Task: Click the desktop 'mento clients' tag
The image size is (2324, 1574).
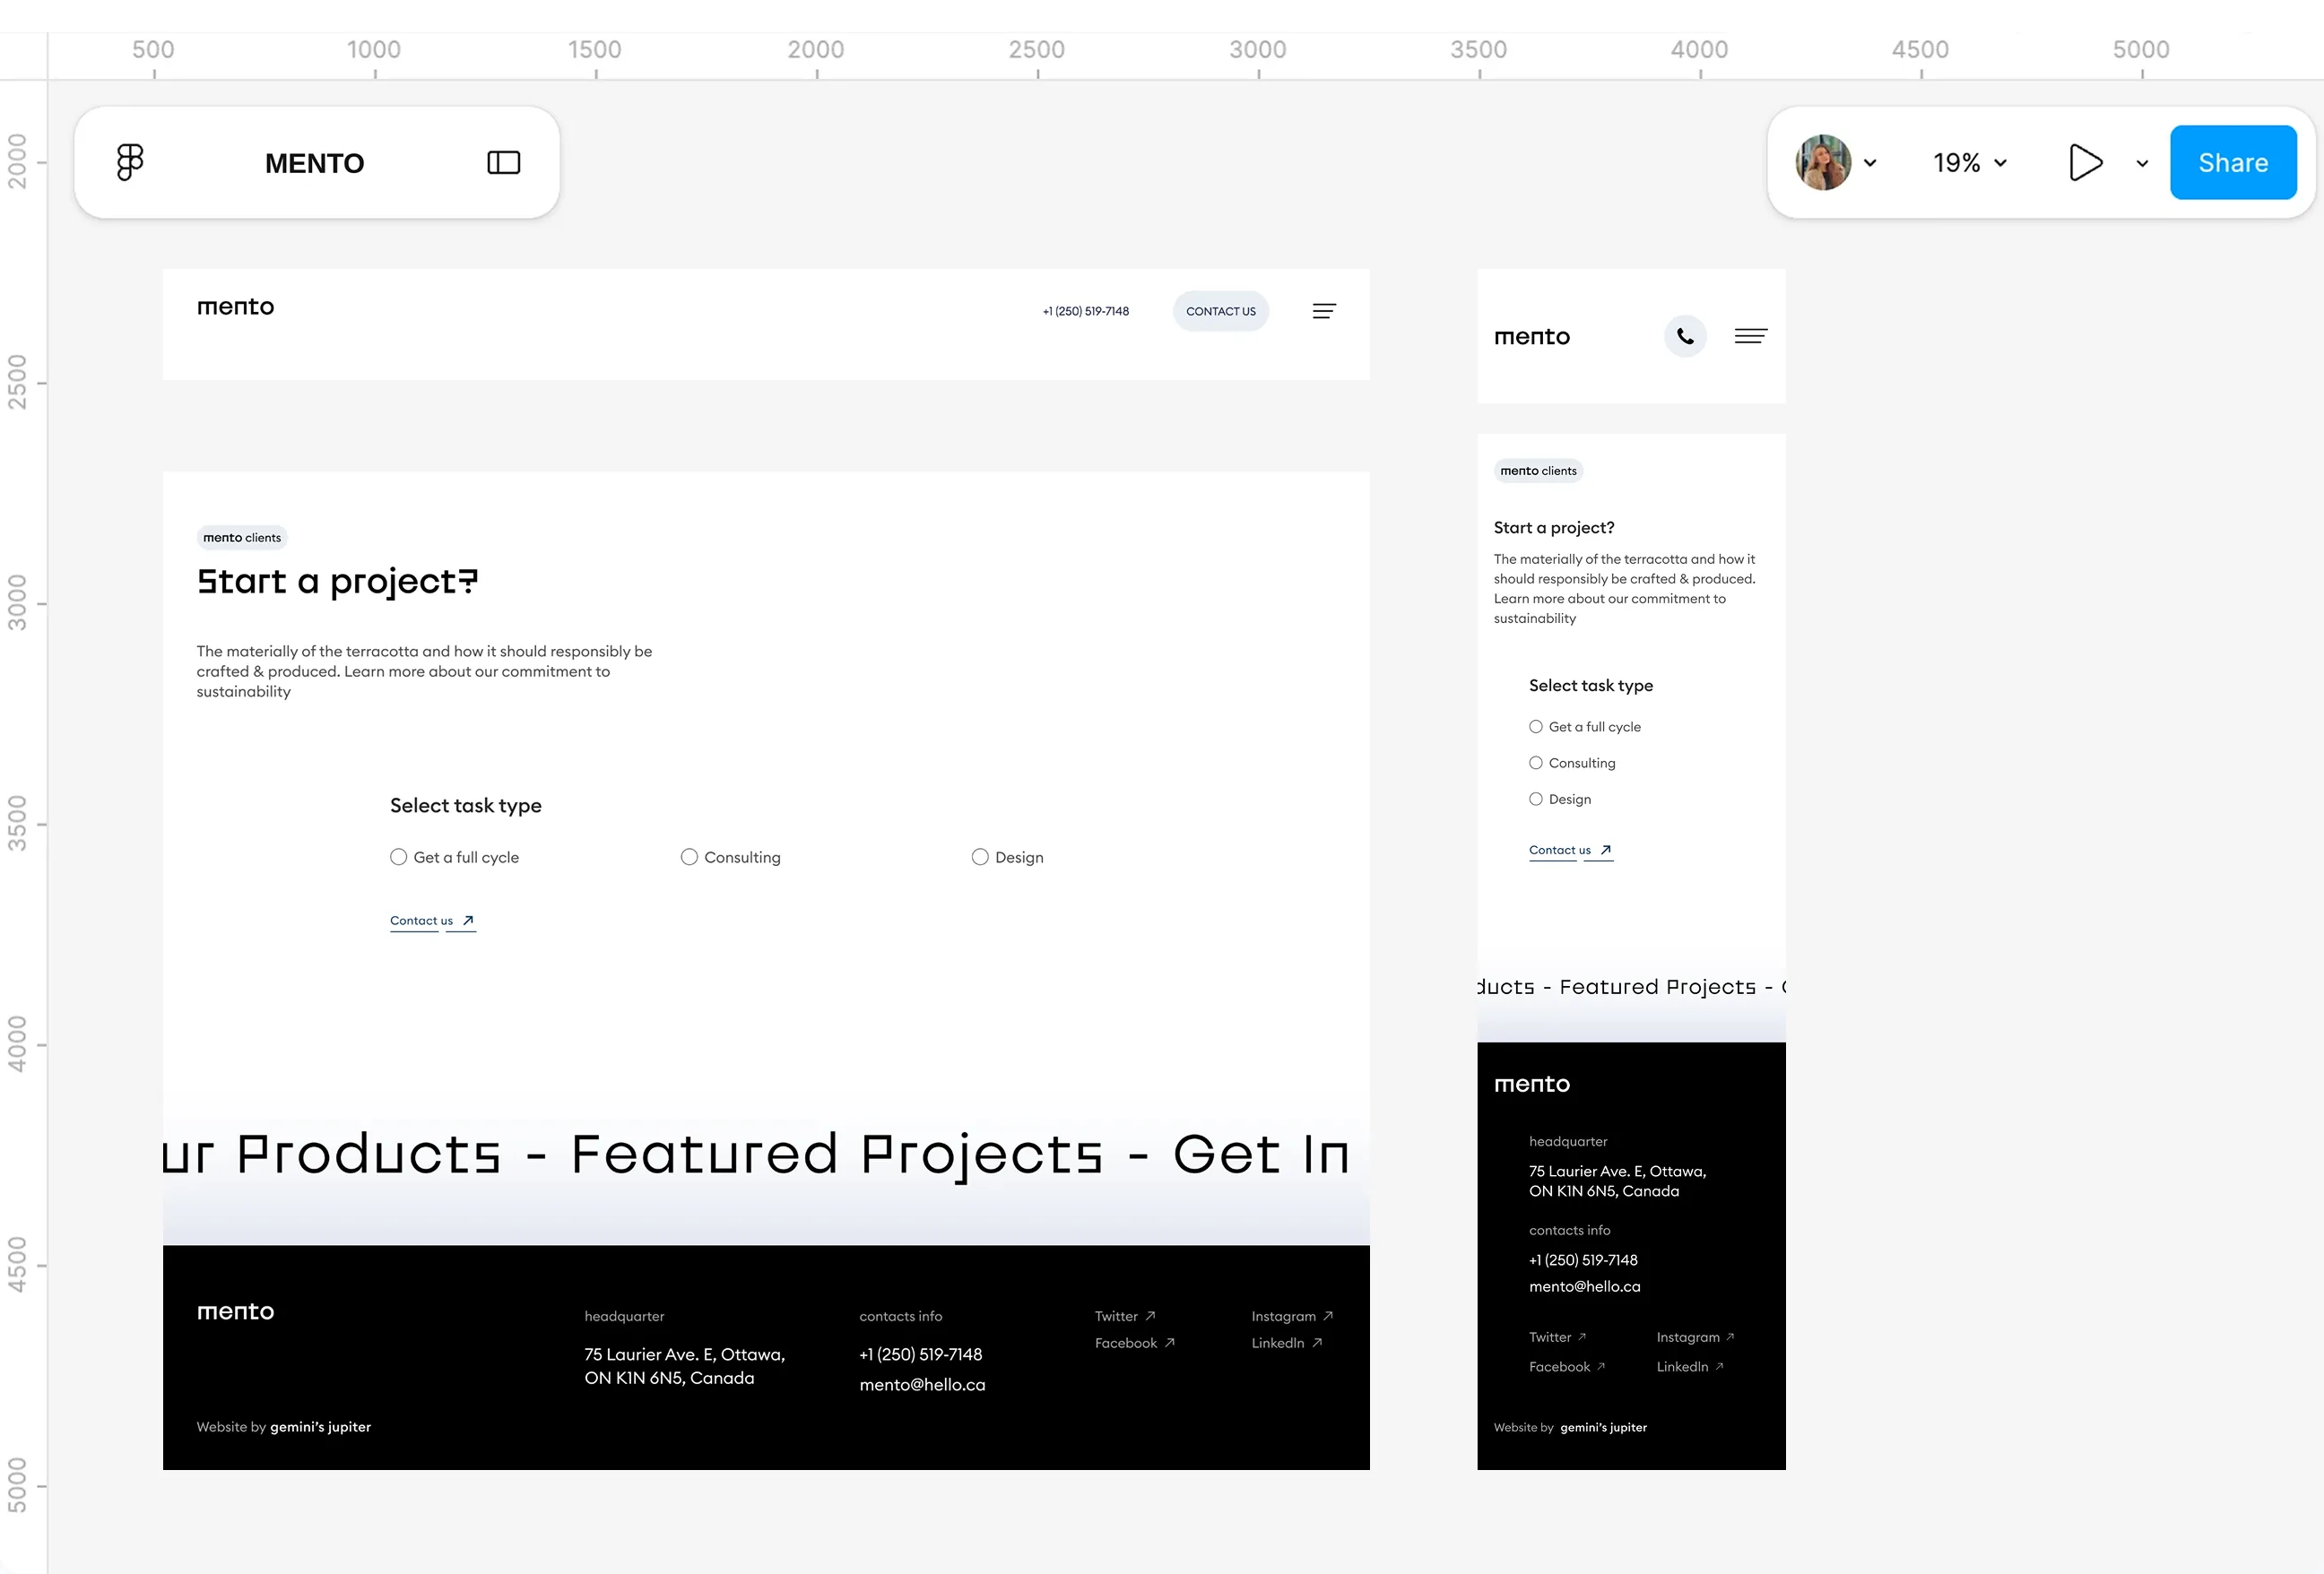Action: 242,537
